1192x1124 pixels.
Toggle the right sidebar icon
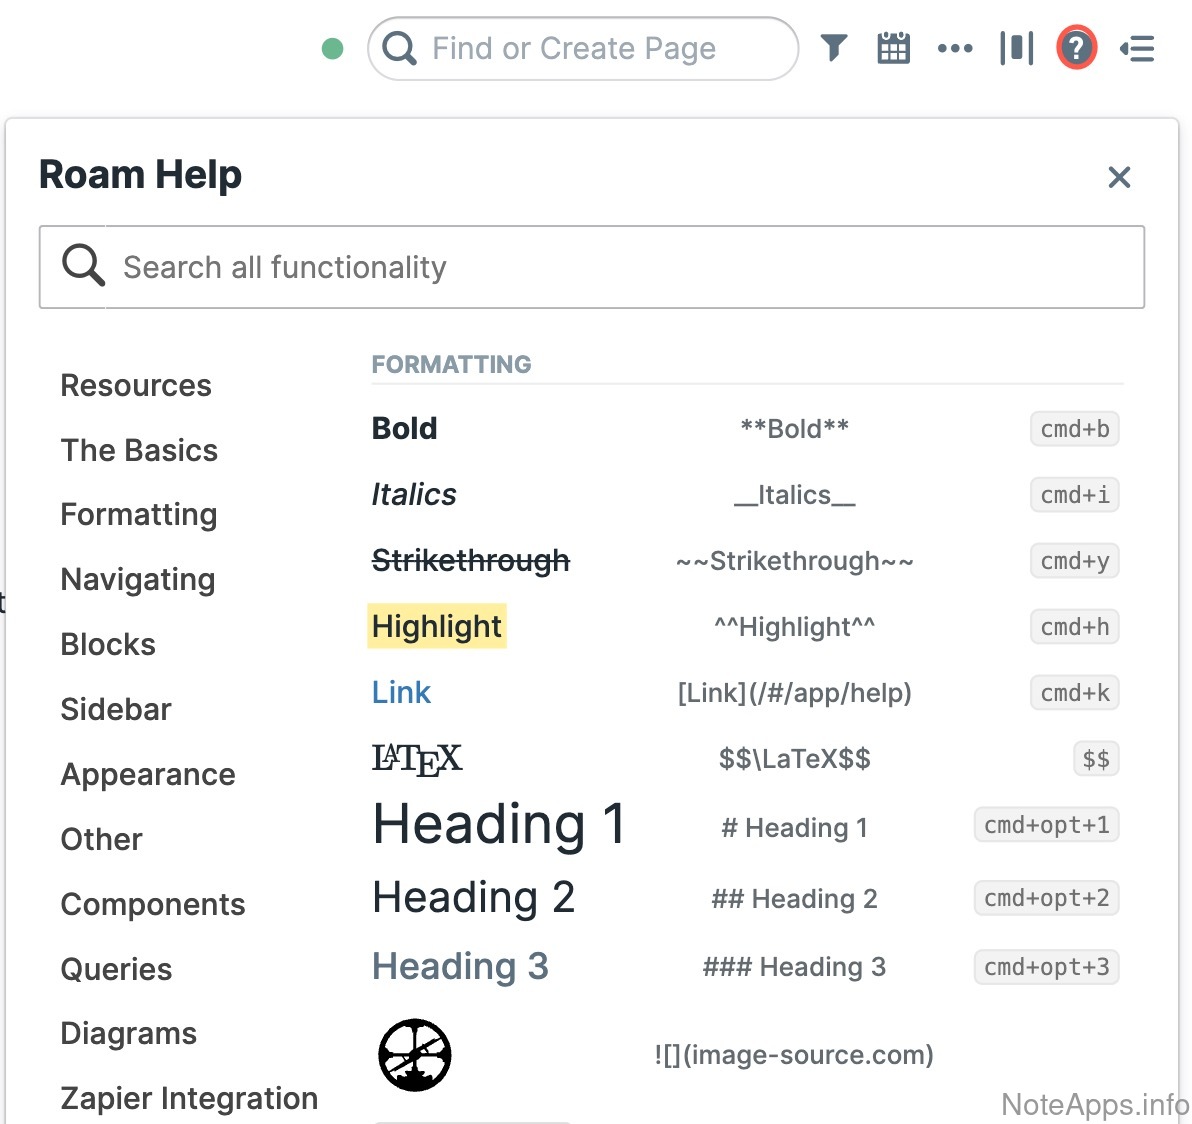(1137, 48)
